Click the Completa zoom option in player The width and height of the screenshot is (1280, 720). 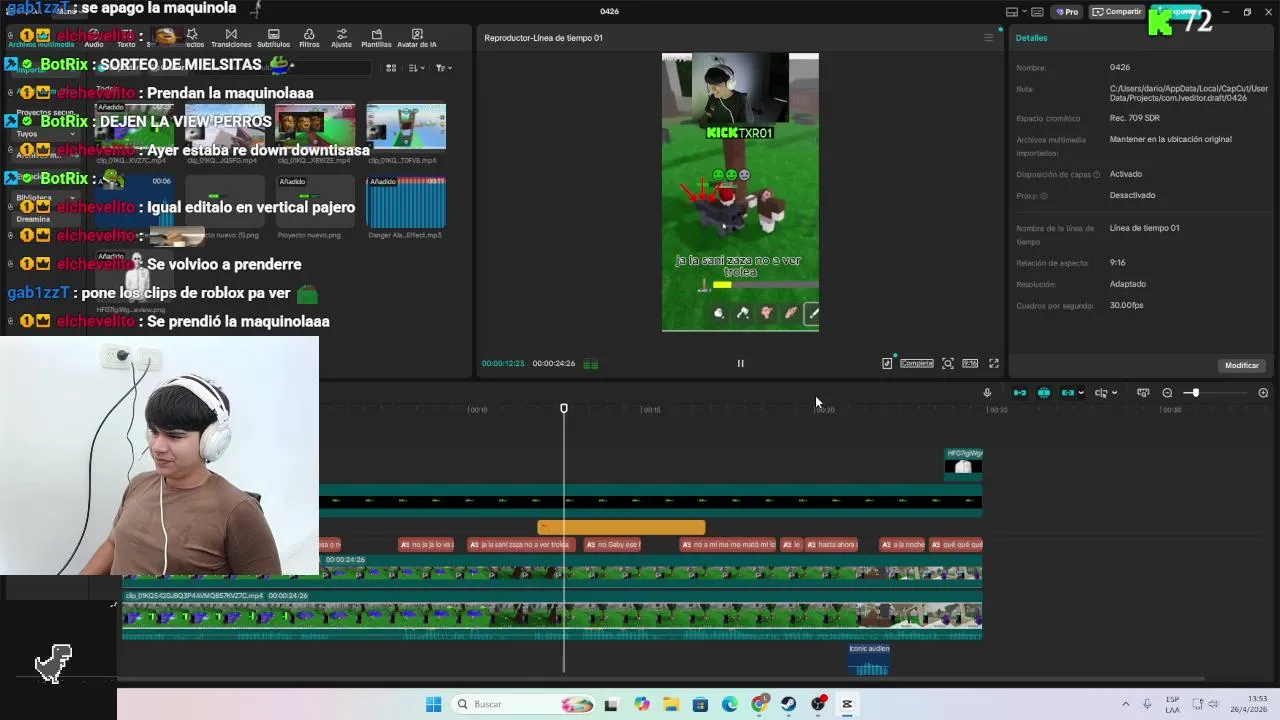917,363
